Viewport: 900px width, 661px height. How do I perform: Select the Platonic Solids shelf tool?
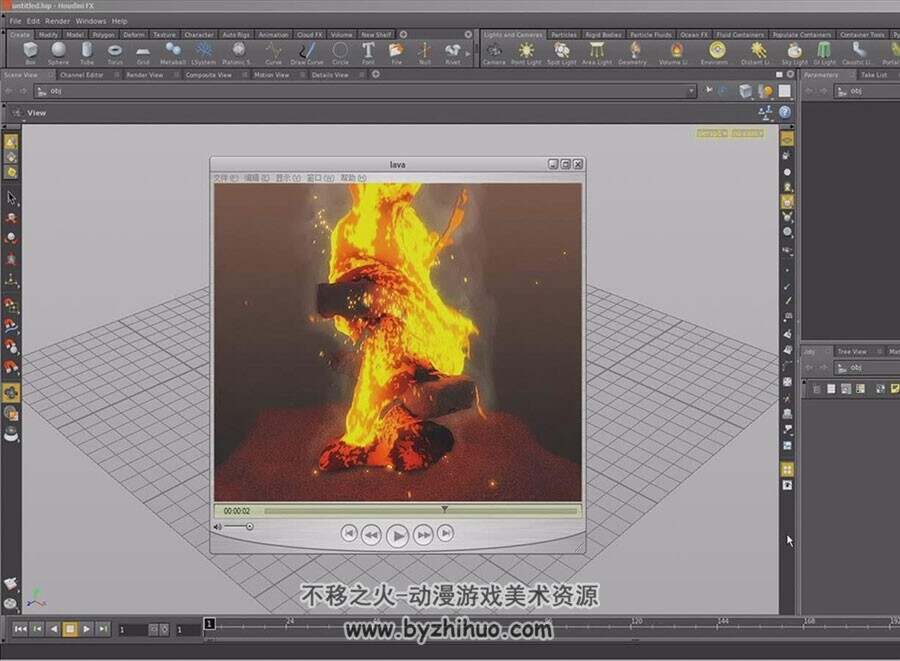(237, 53)
